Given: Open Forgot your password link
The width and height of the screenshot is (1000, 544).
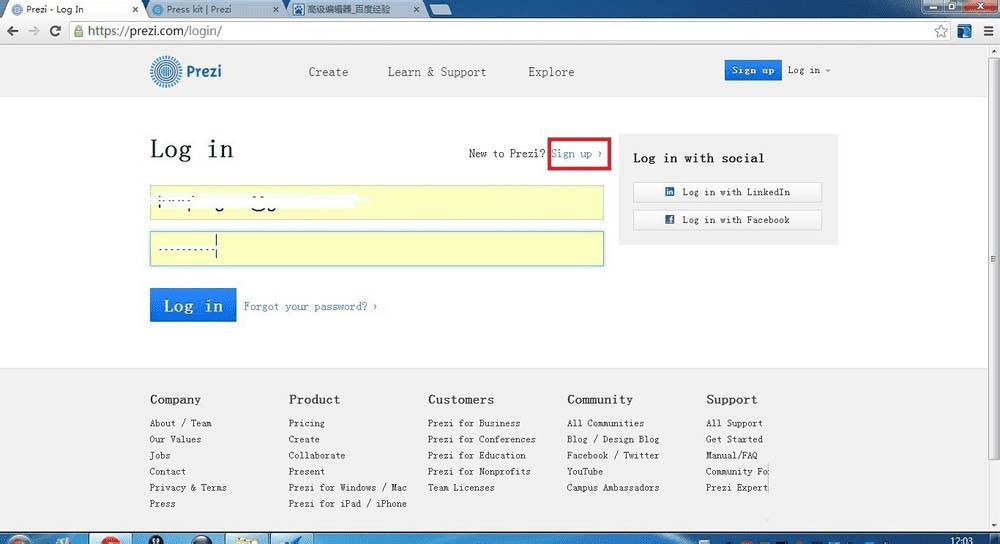Looking at the screenshot, I should pyautogui.click(x=310, y=307).
